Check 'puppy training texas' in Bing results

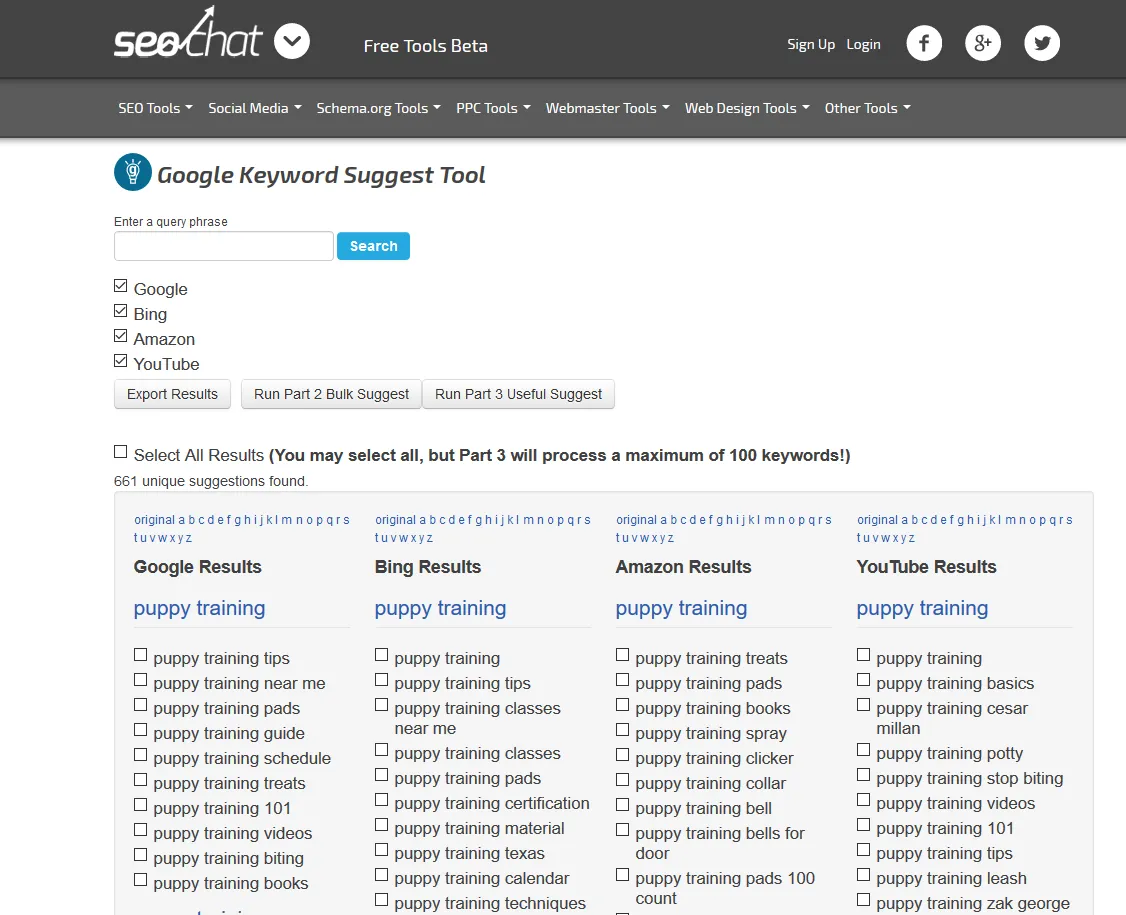381,850
